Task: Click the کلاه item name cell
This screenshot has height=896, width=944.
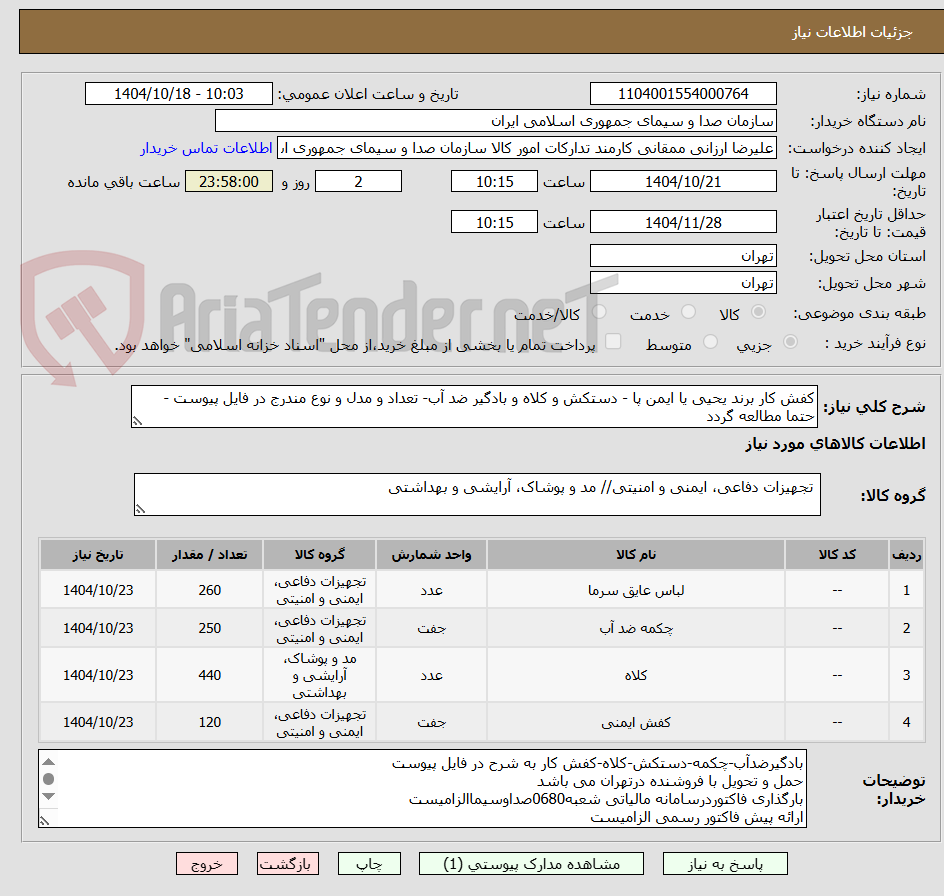Action: click(636, 675)
